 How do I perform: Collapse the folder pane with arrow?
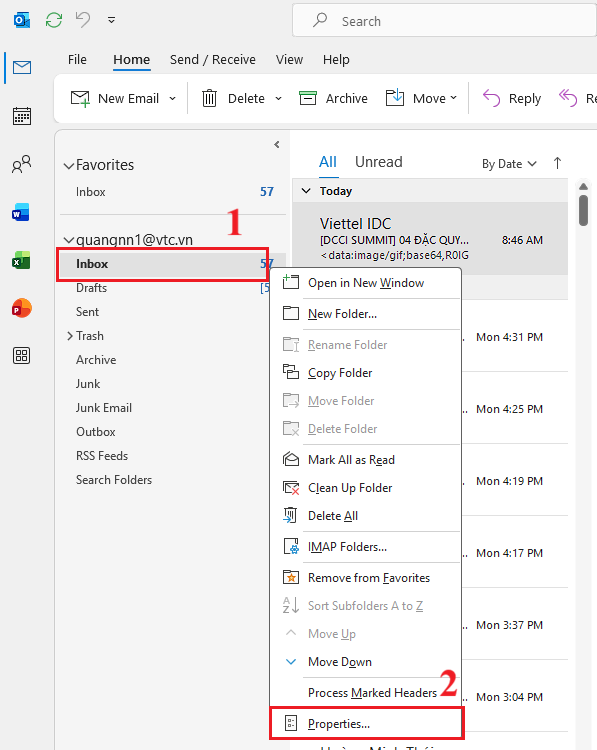pos(276,144)
